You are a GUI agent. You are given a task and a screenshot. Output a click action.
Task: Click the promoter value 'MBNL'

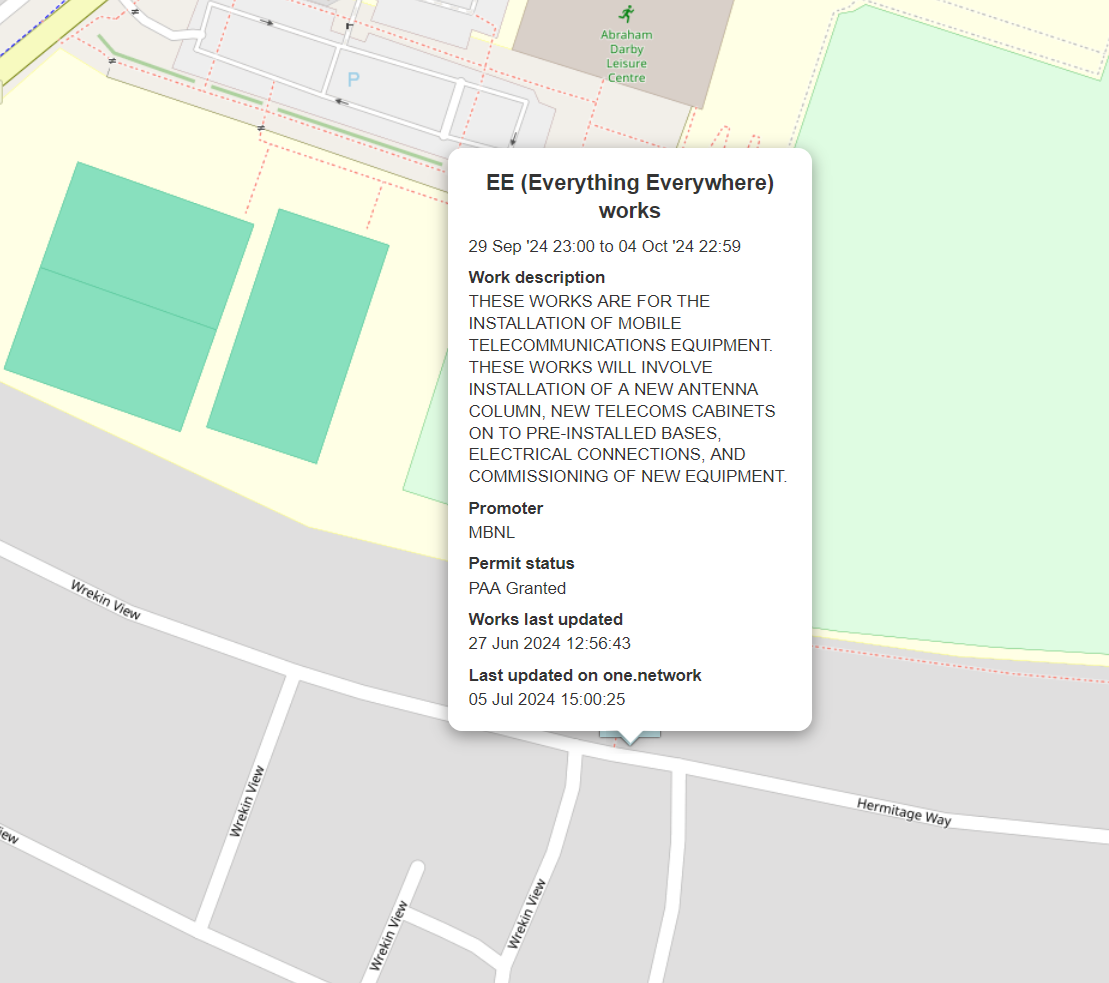[492, 533]
